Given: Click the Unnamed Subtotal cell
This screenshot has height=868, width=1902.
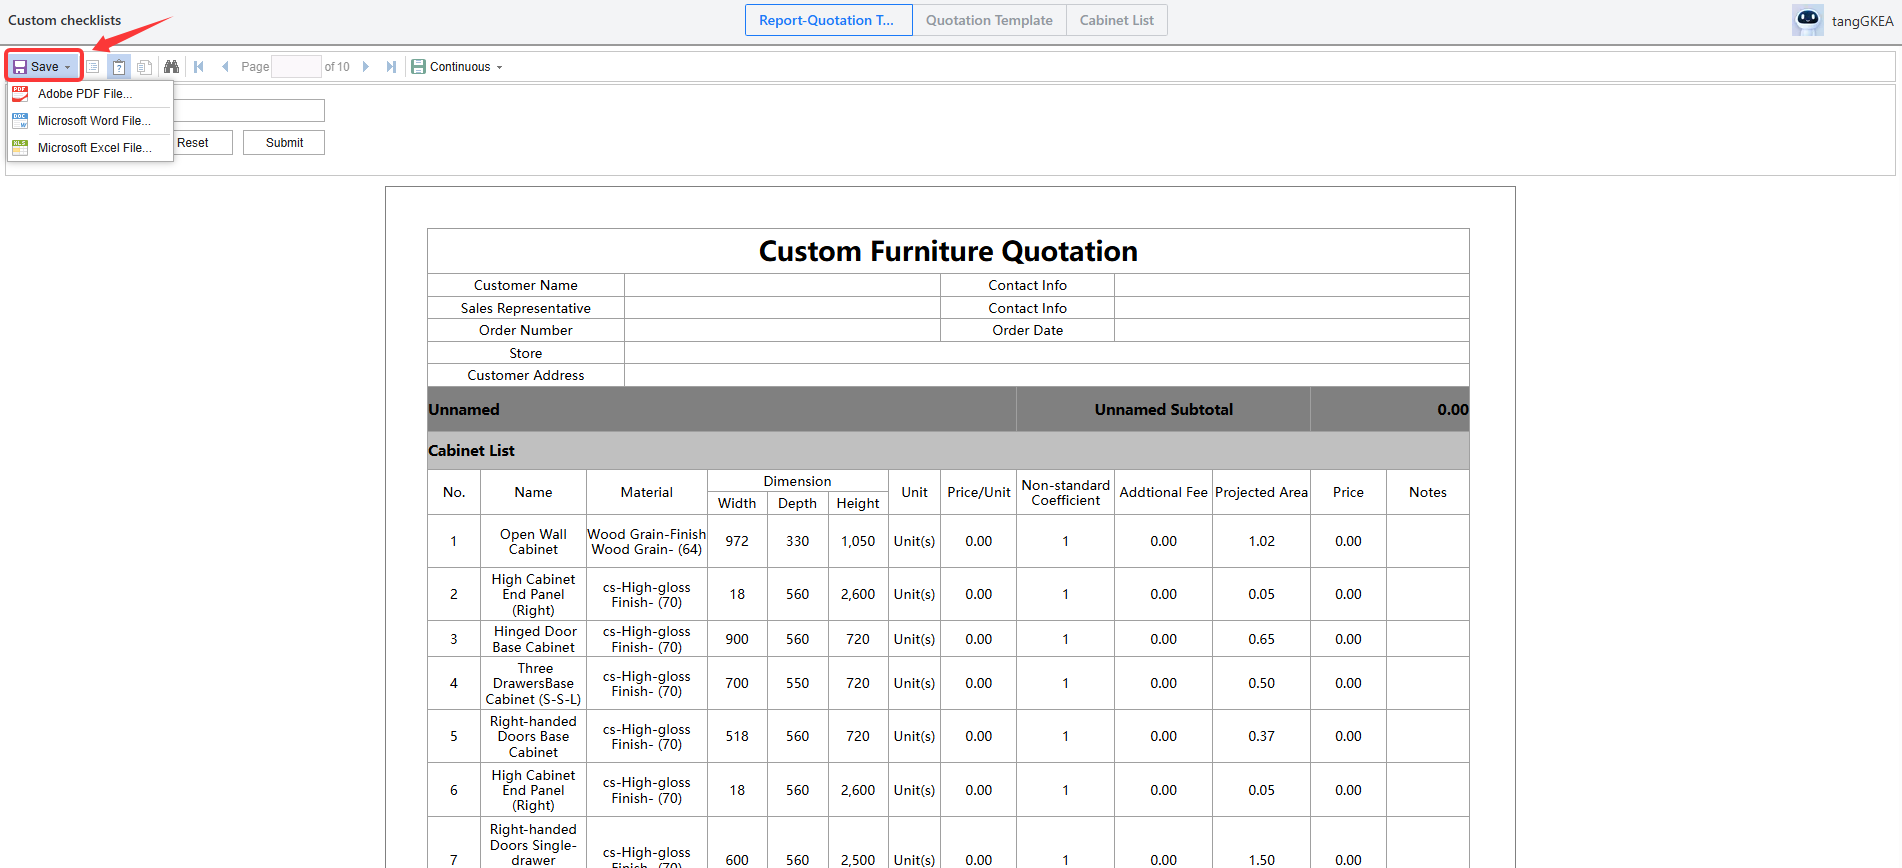Looking at the screenshot, I should coord(1163,409).
